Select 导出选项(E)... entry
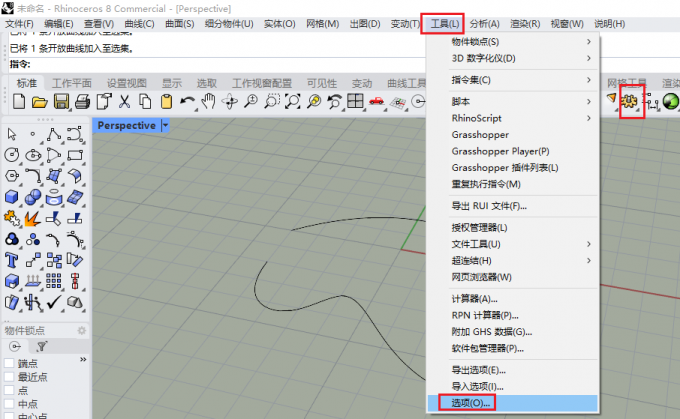The width and height of the screenshot is (680, 419). tap(512, 370)
